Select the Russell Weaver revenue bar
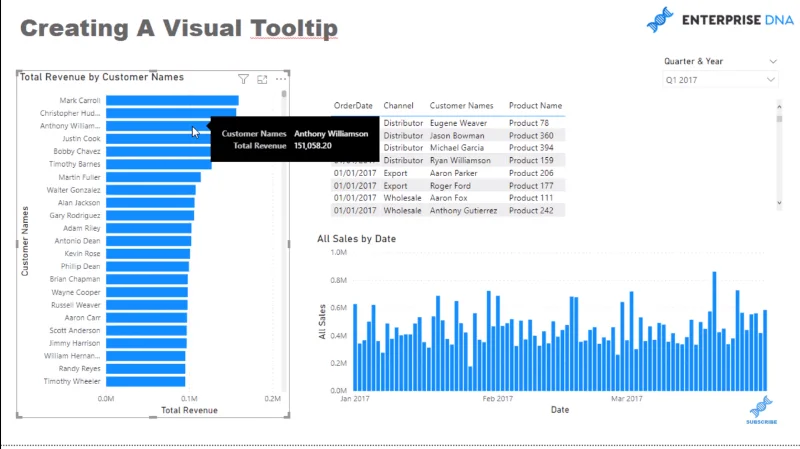 point(146,305)
